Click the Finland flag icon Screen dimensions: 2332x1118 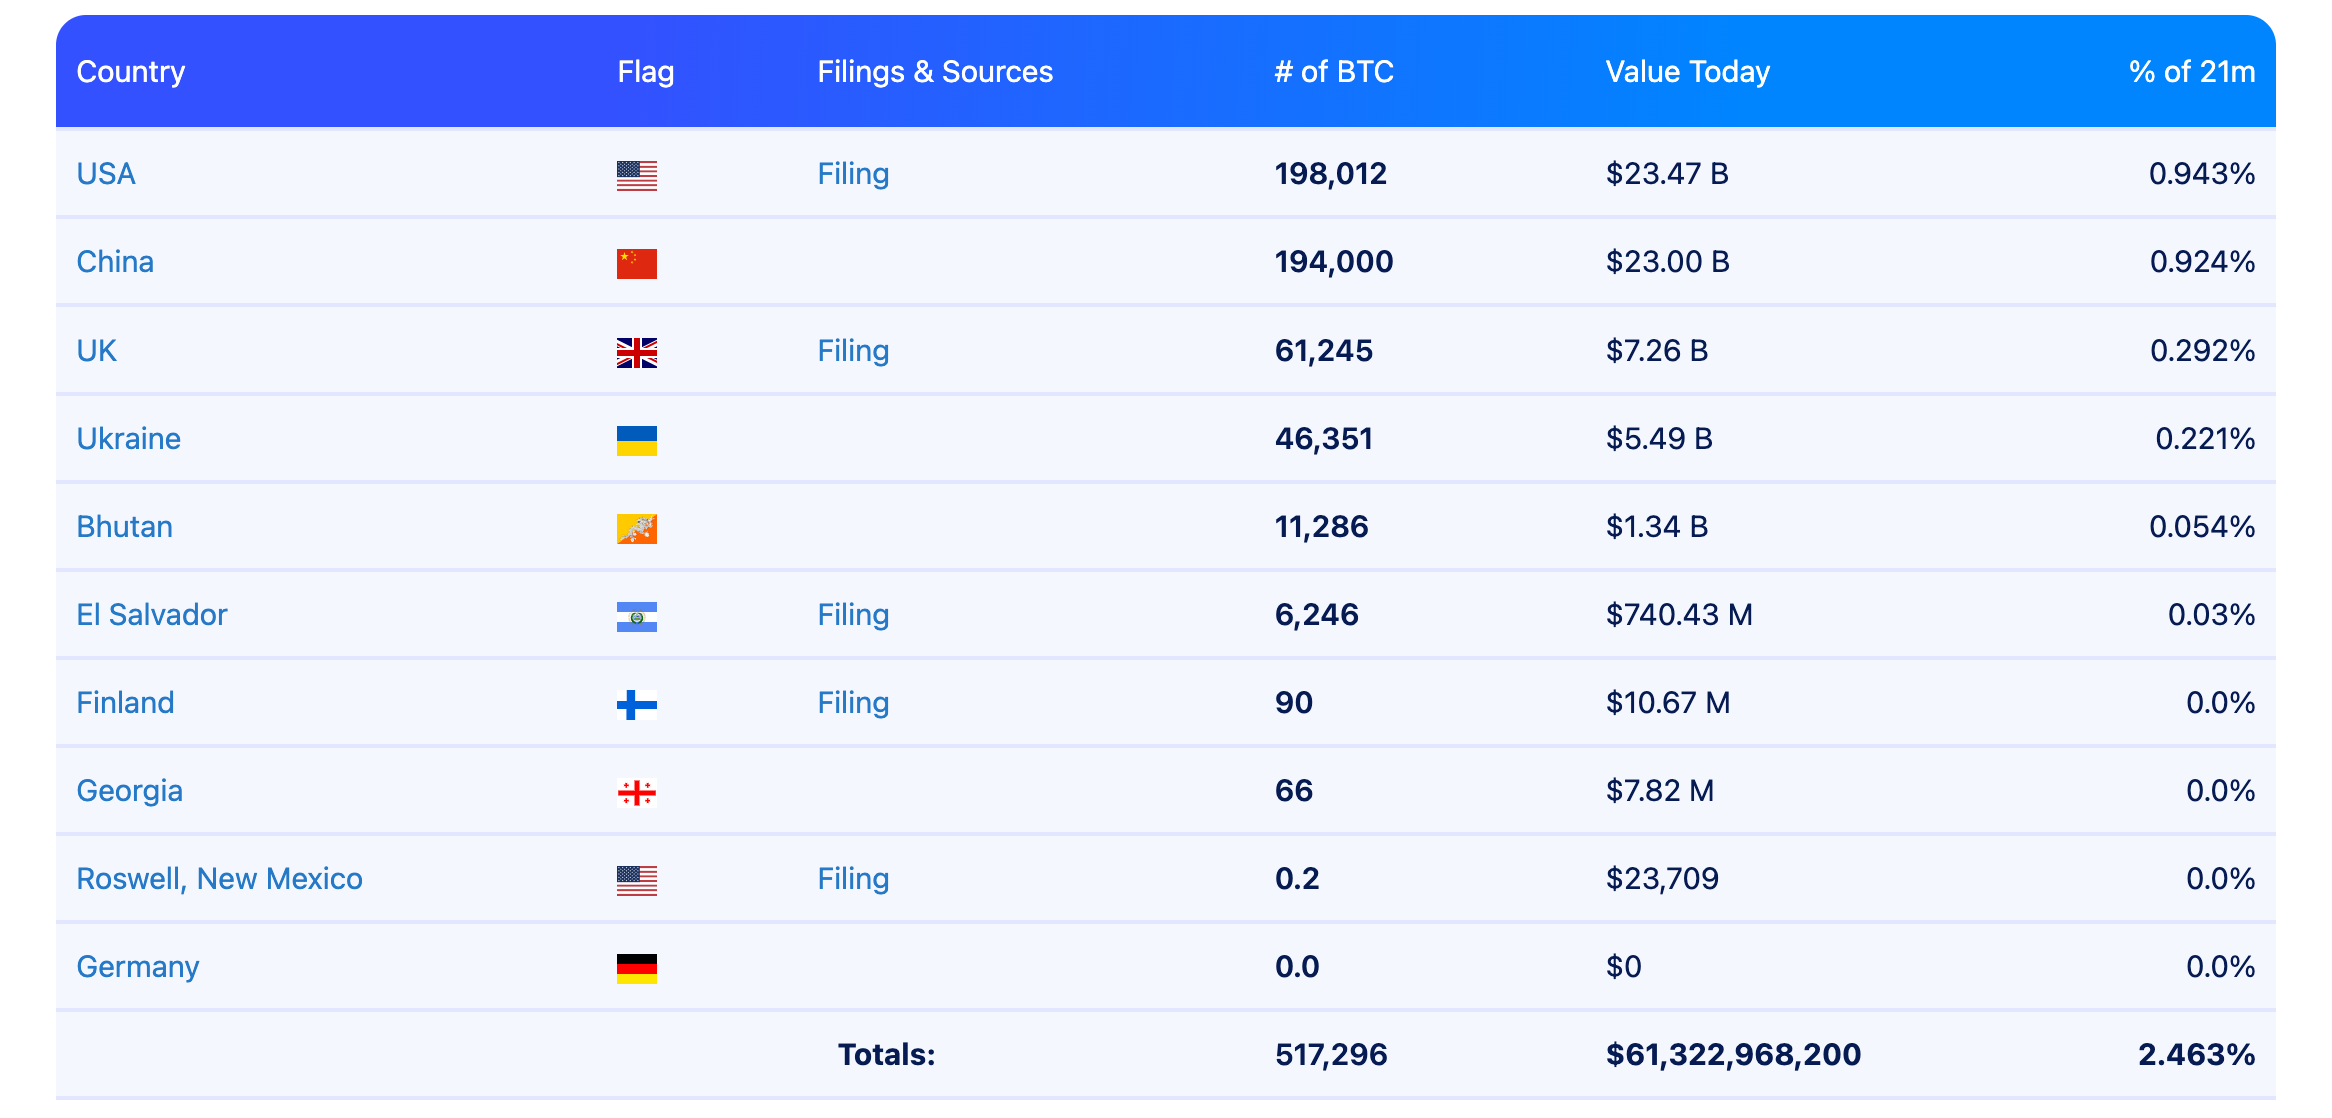(x=636, y=704)
